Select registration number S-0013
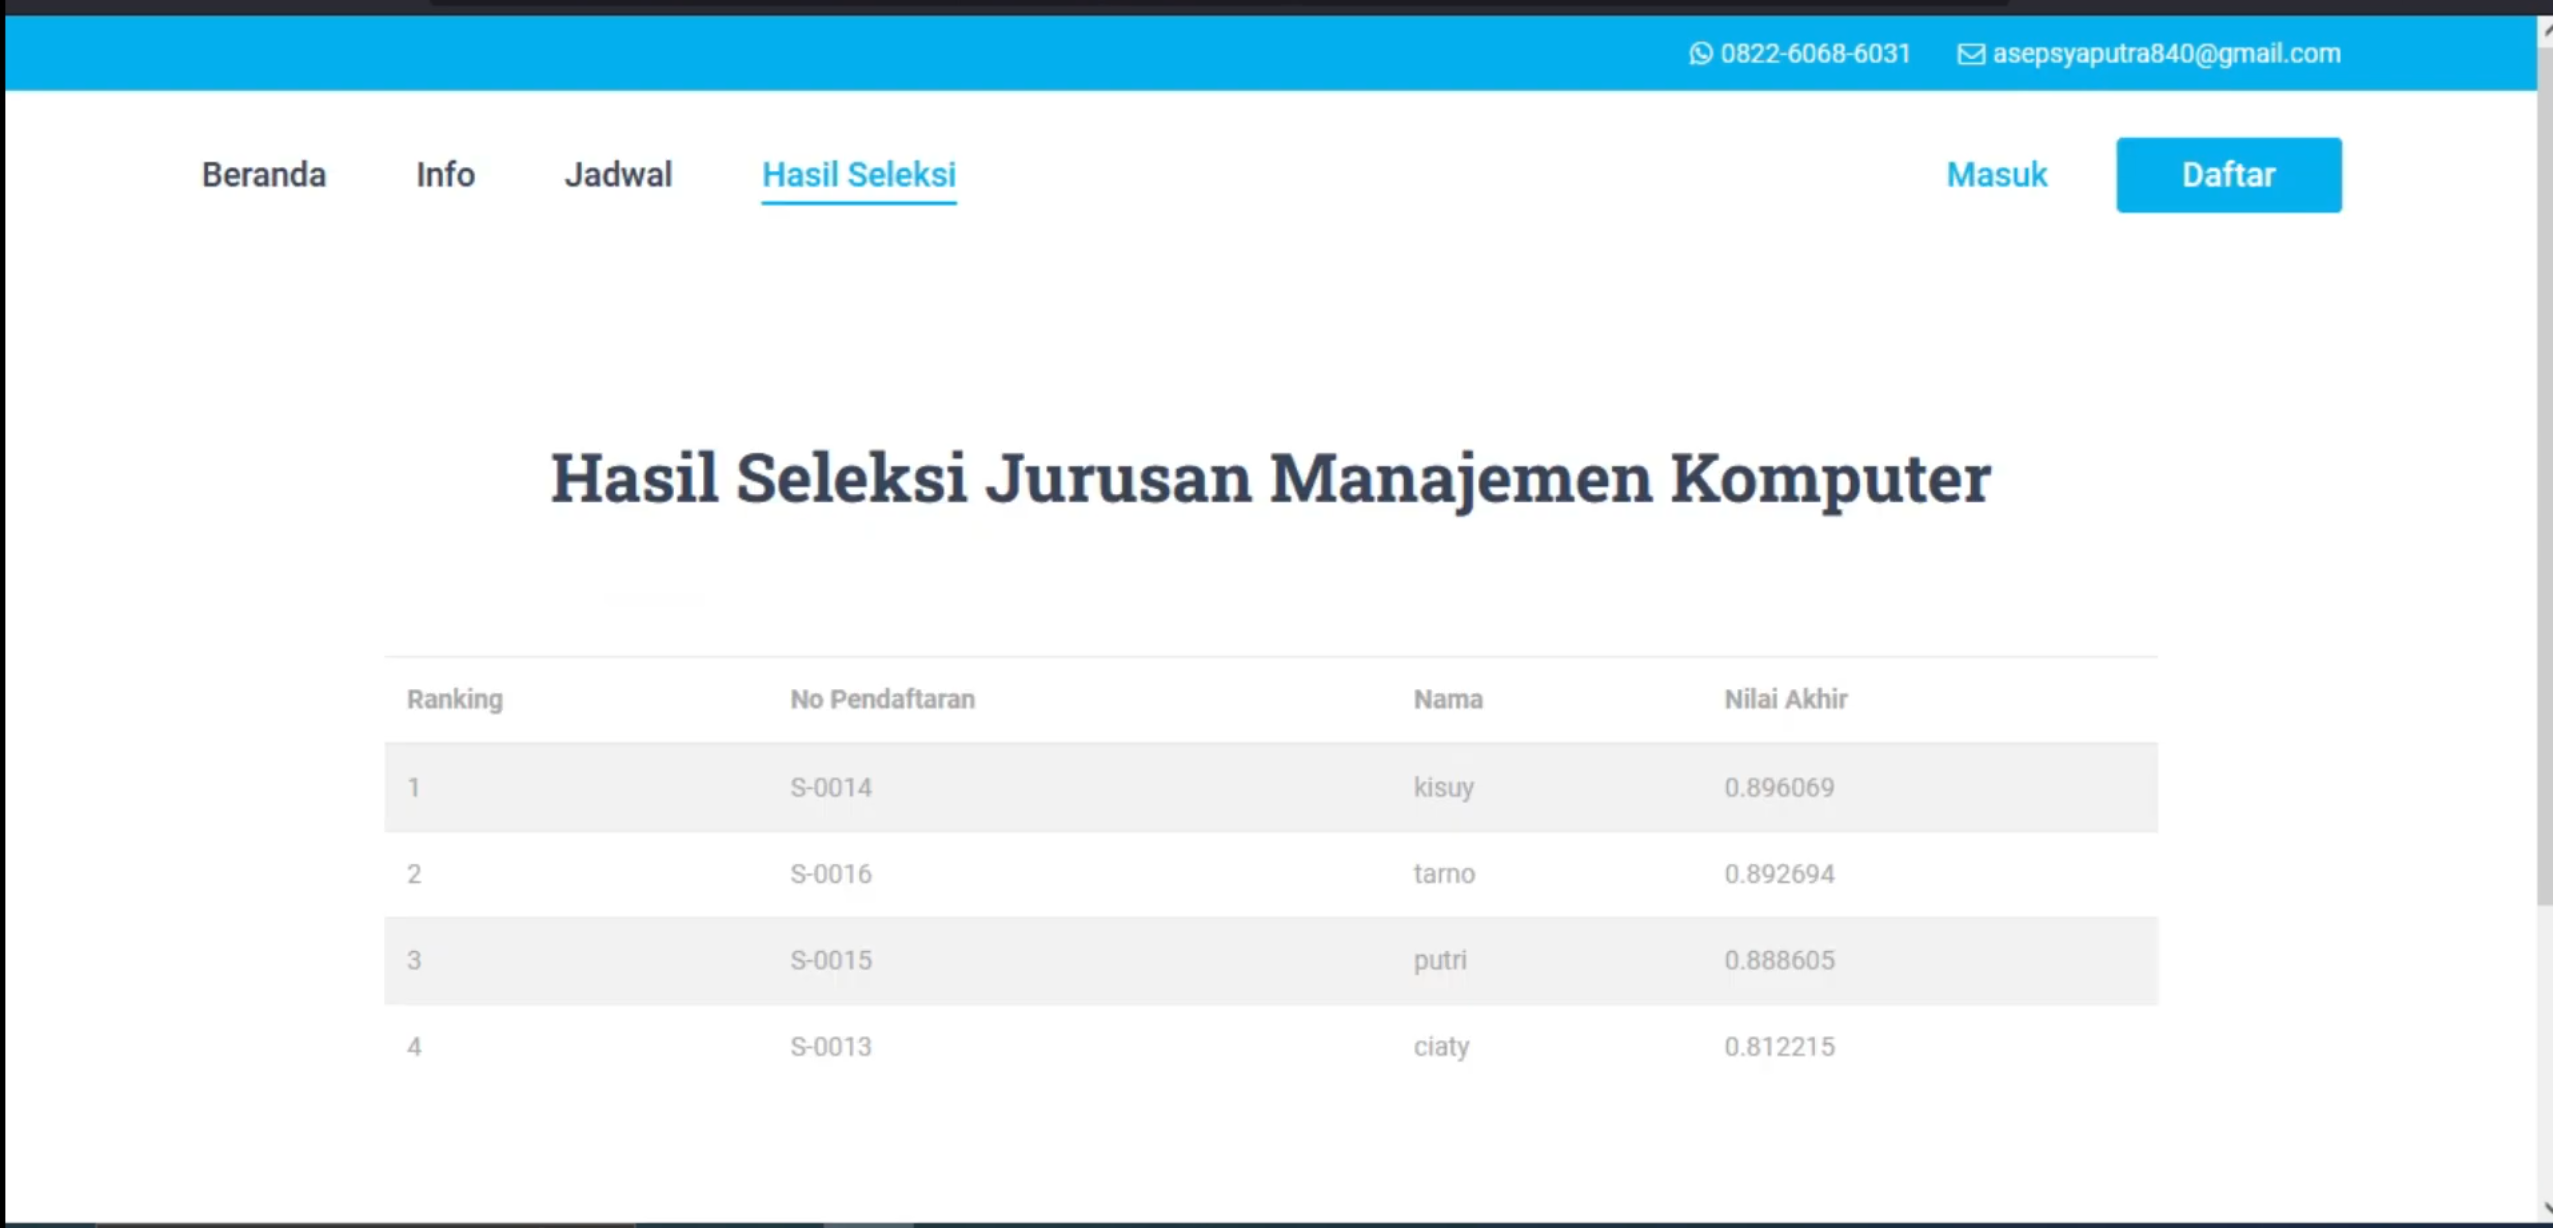 coord(831,1046)
